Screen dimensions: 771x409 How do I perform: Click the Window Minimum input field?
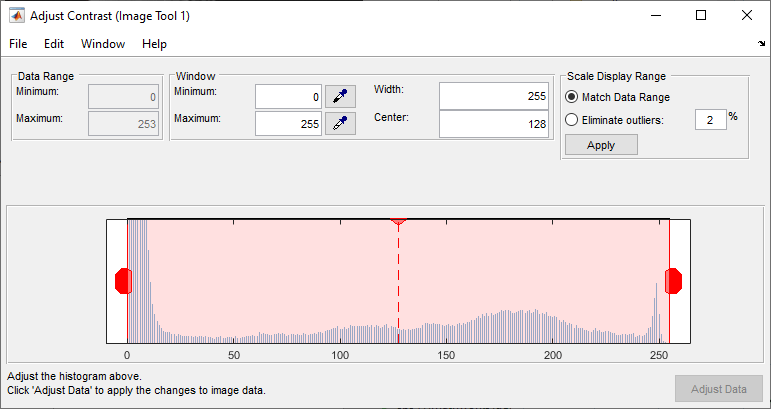click(288, 97)
